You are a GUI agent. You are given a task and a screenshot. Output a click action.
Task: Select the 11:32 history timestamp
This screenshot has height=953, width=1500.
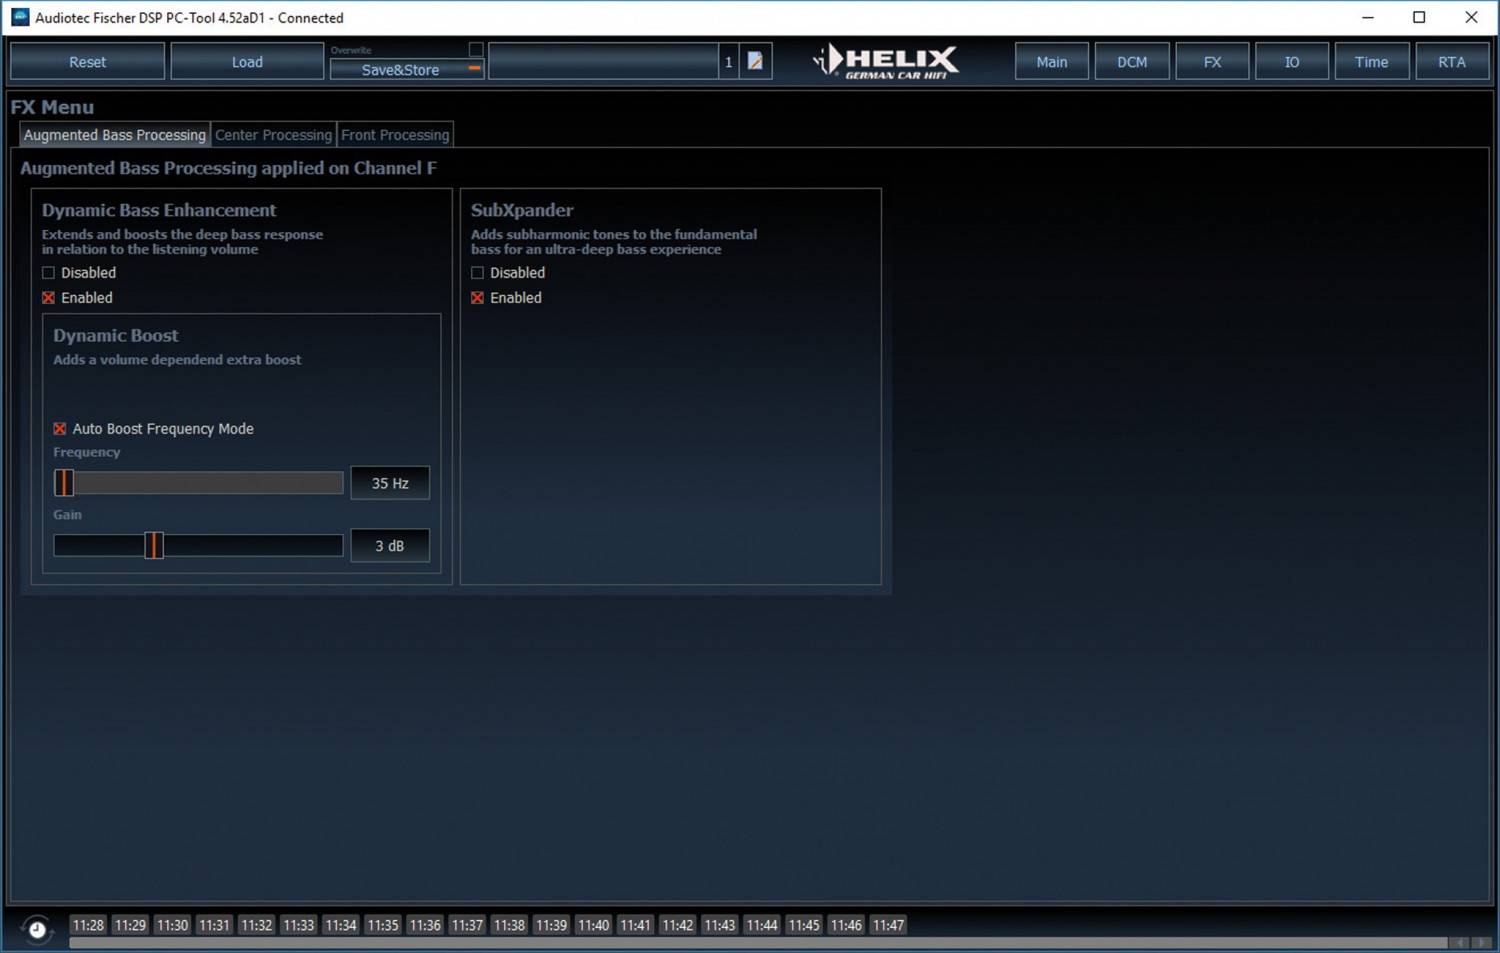(x=256, y=925)
